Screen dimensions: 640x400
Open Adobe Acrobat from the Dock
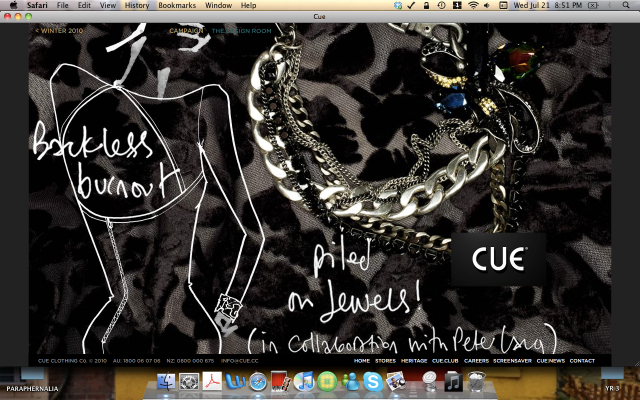(x=212, y=382)
